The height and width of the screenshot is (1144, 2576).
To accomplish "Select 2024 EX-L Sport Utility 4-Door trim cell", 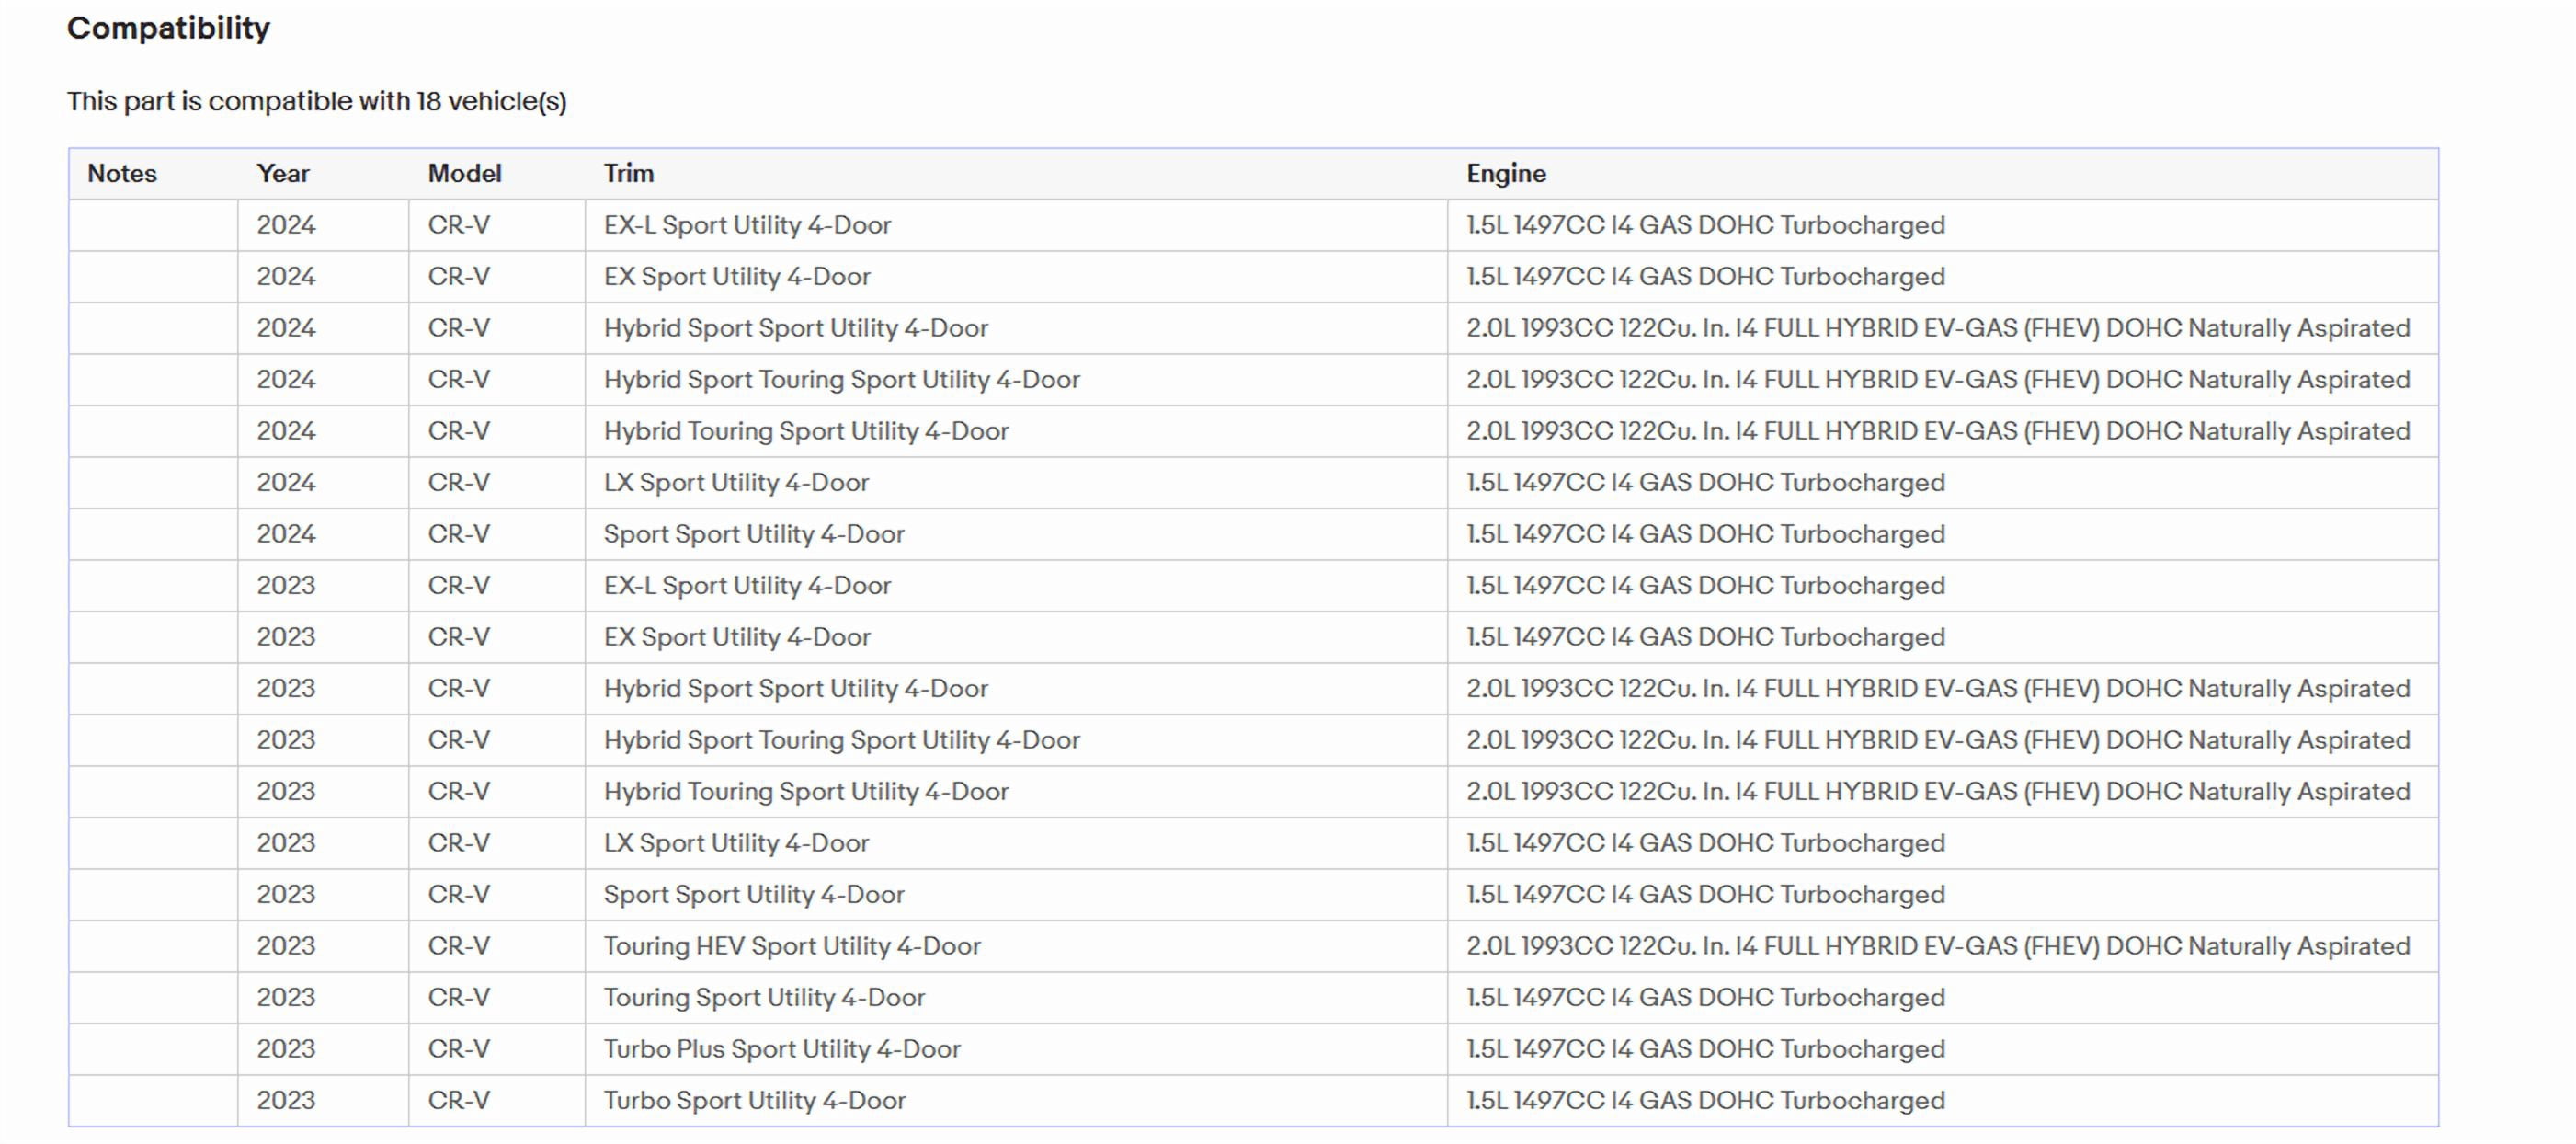I will [x=1016, y=225].
